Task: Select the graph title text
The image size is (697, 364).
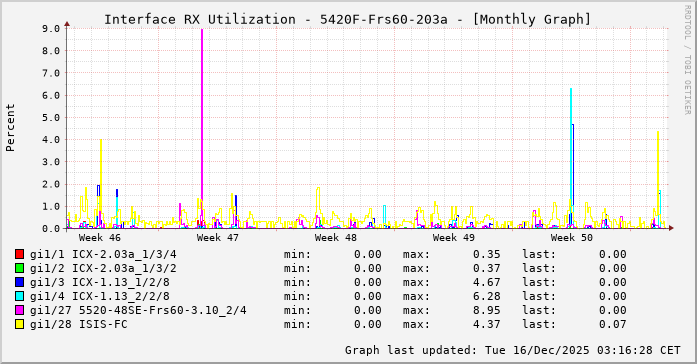Action: (347, 20)
